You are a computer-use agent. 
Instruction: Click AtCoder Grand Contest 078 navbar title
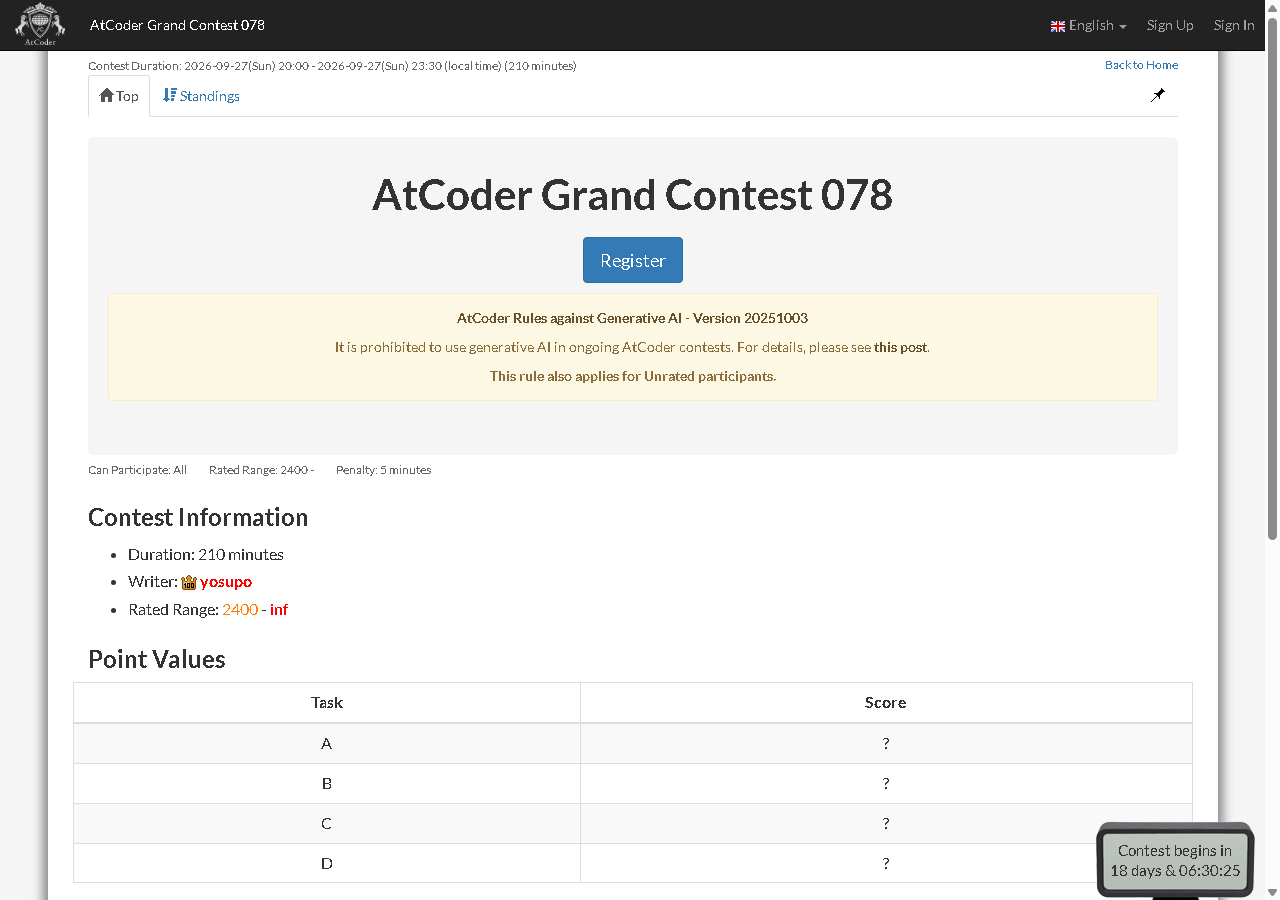coord(177,25)
